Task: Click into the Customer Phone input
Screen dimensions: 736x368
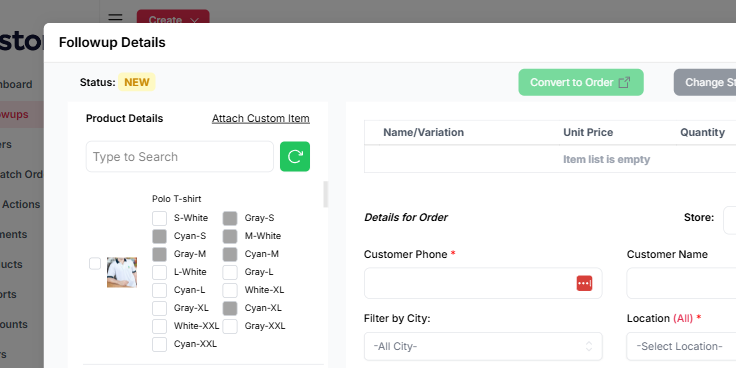Action: point(483,283)
